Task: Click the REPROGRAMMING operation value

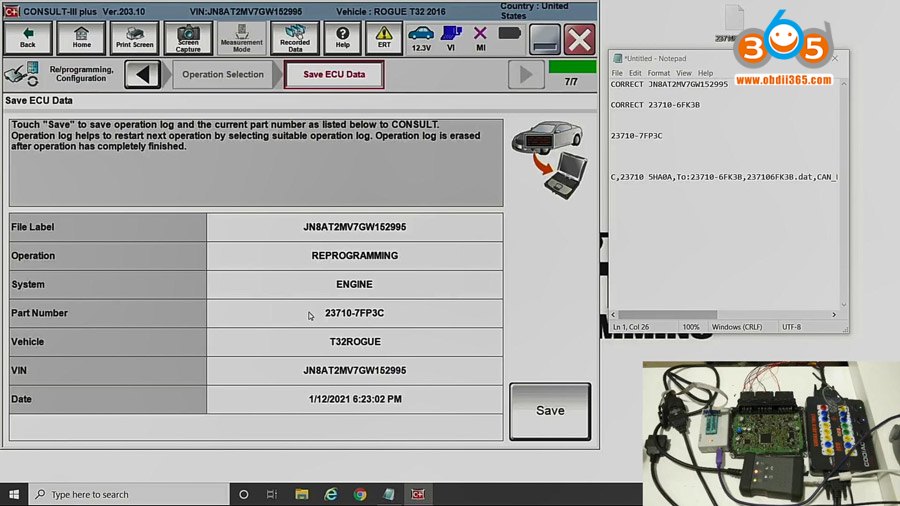Action: tap(355, 256)
